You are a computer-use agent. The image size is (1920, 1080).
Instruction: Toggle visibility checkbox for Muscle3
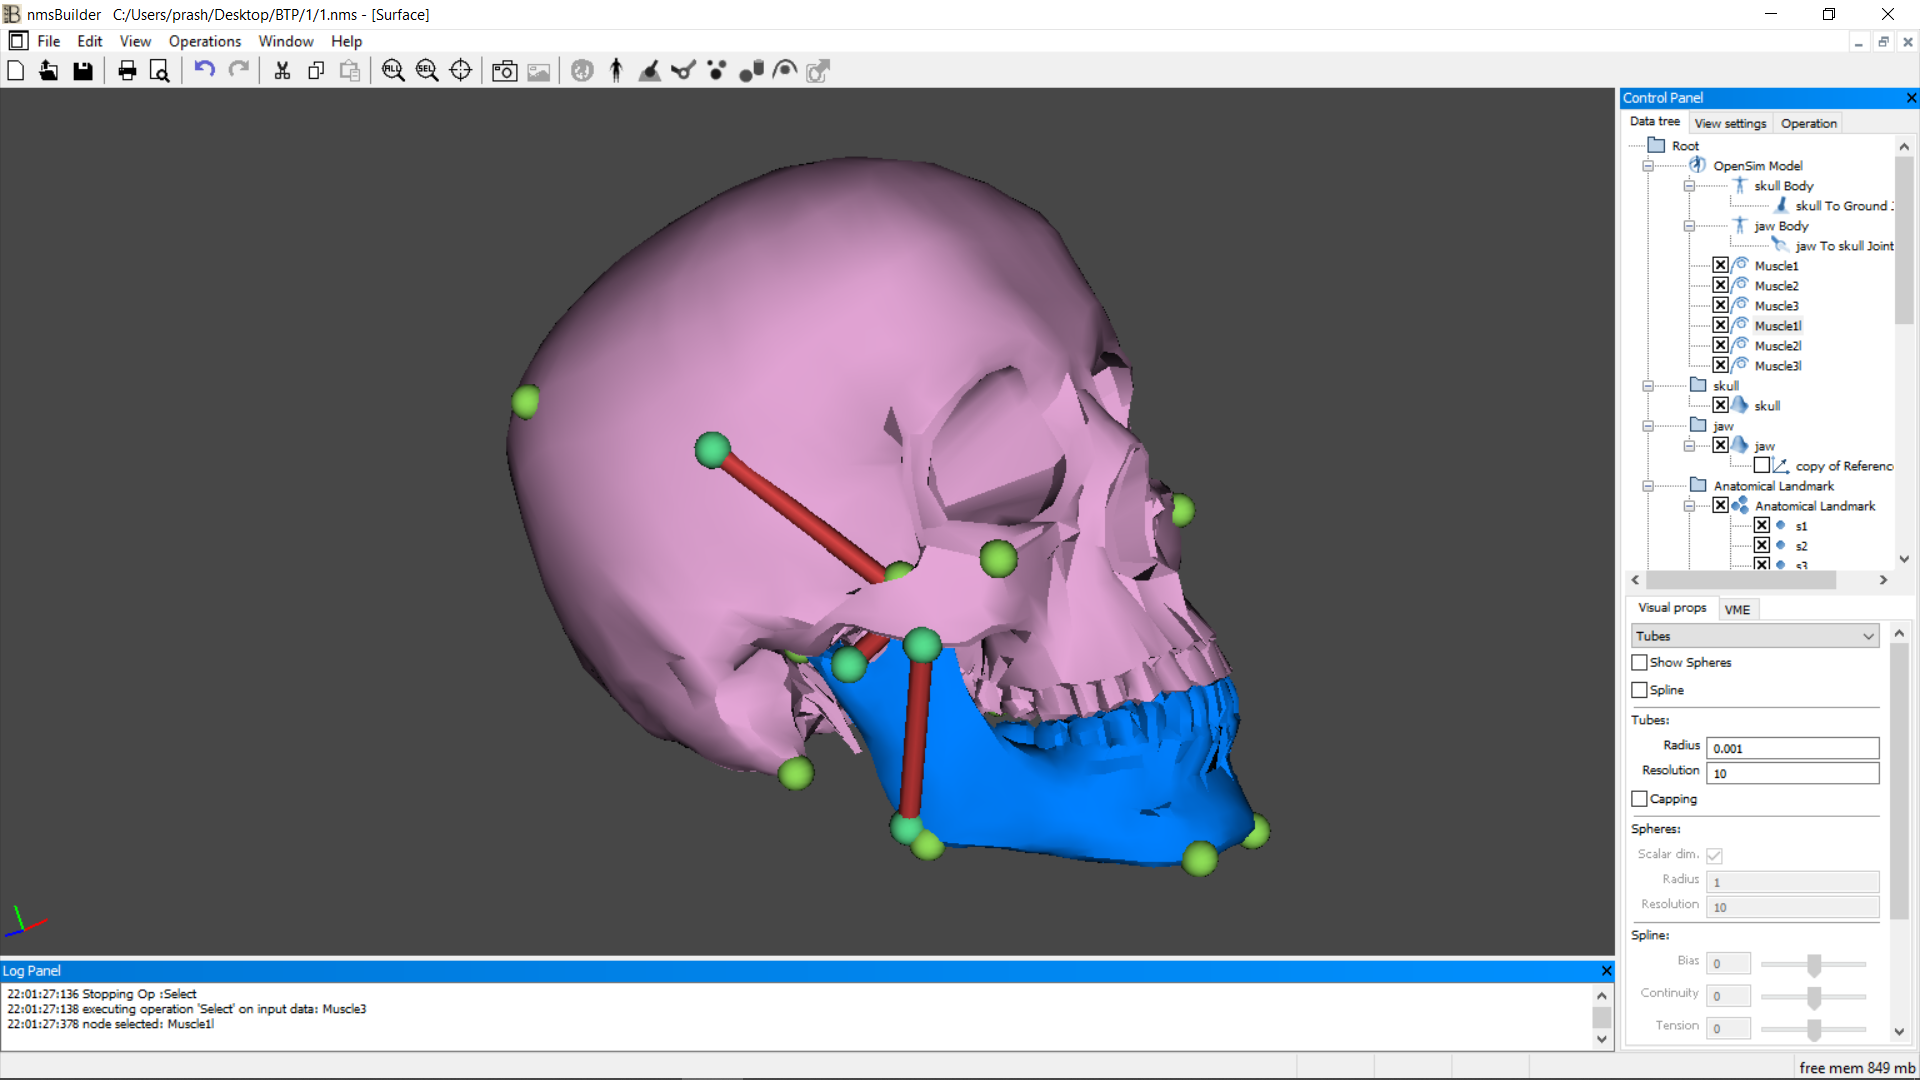(1720, 305)
